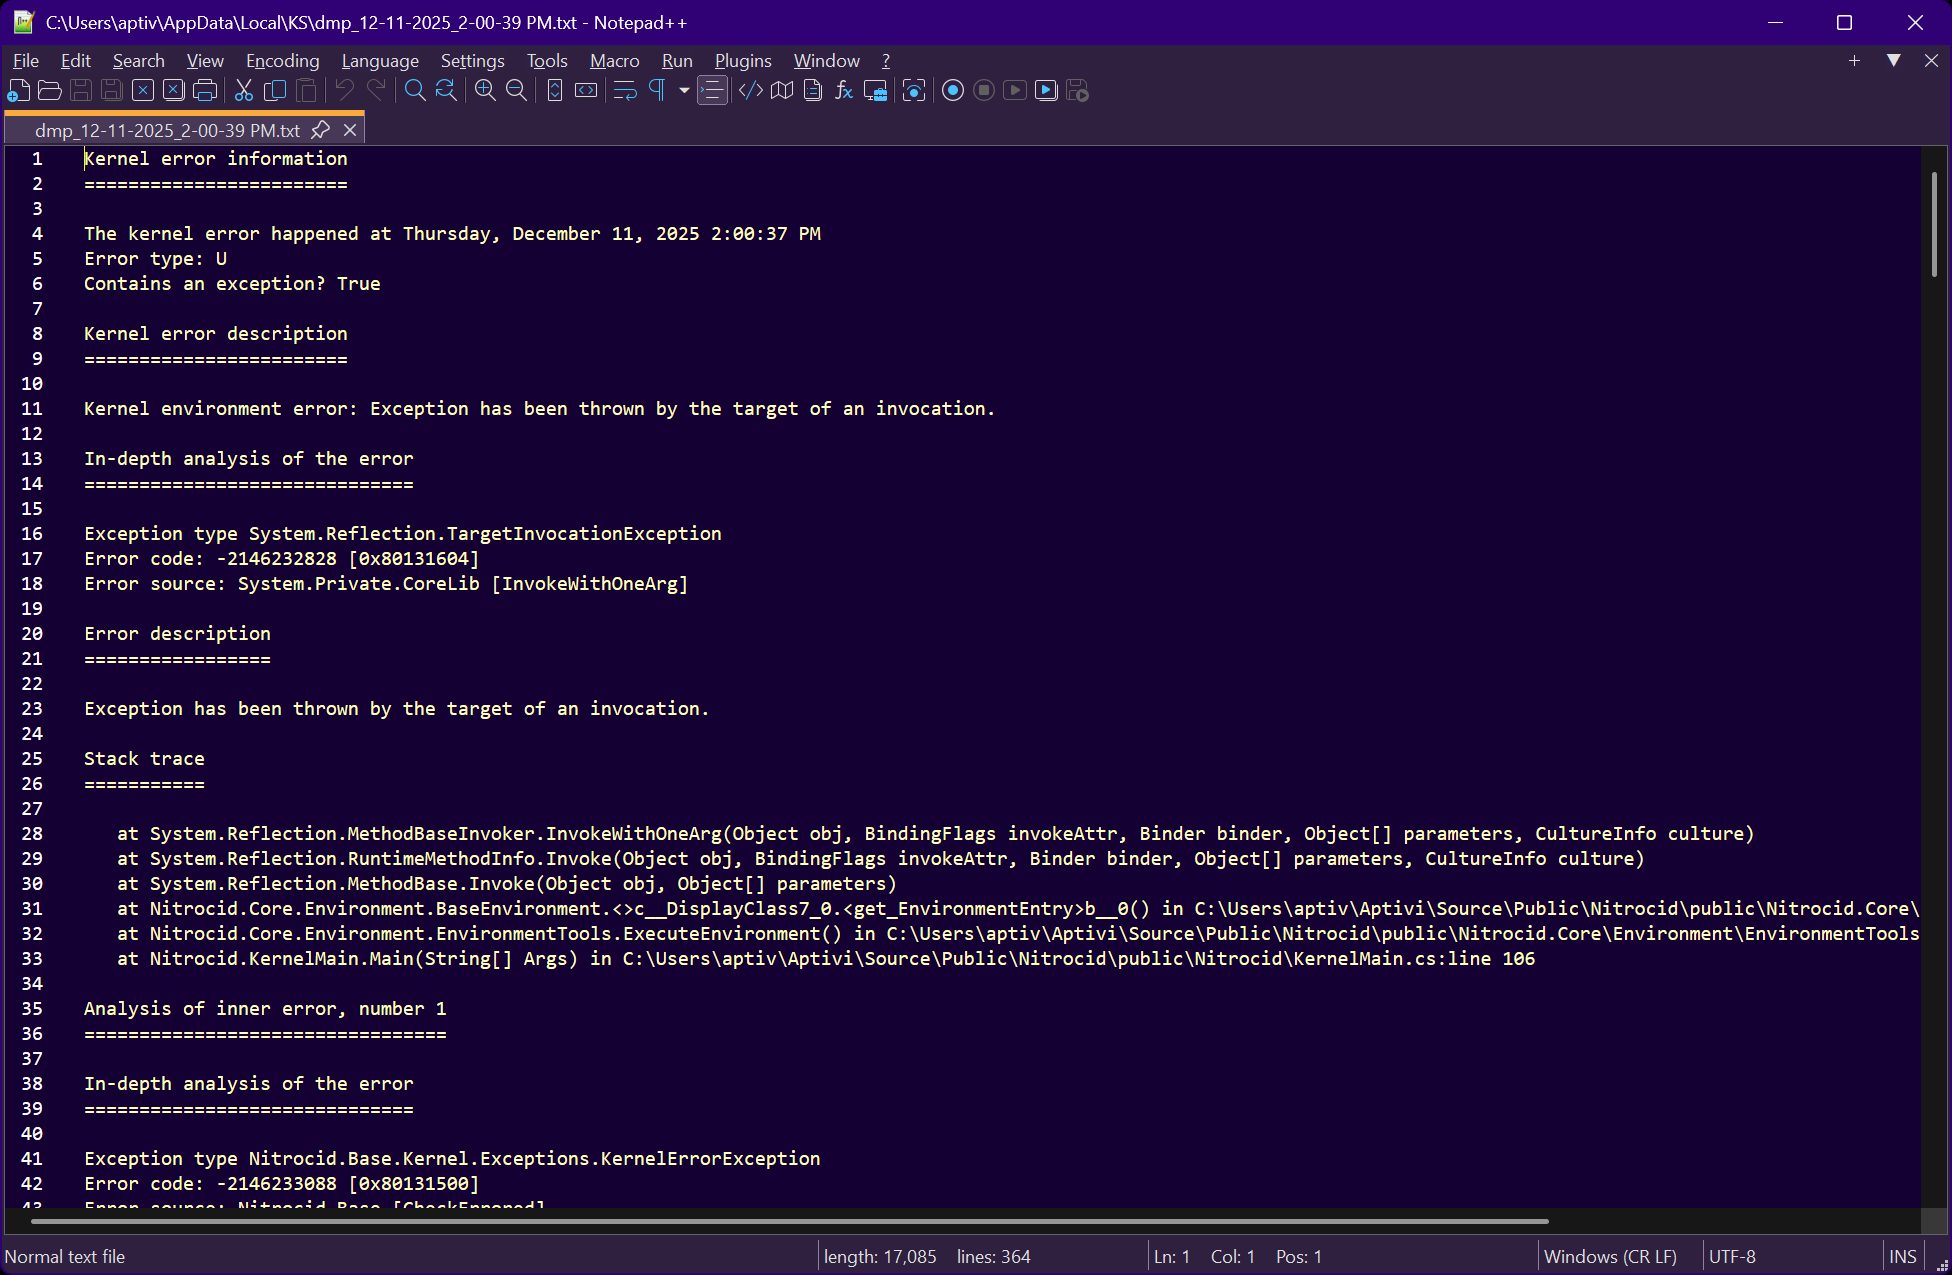Open tab list triangle at top right
Screen dimensions: 1952x1275
click(x=1893, y=61)
